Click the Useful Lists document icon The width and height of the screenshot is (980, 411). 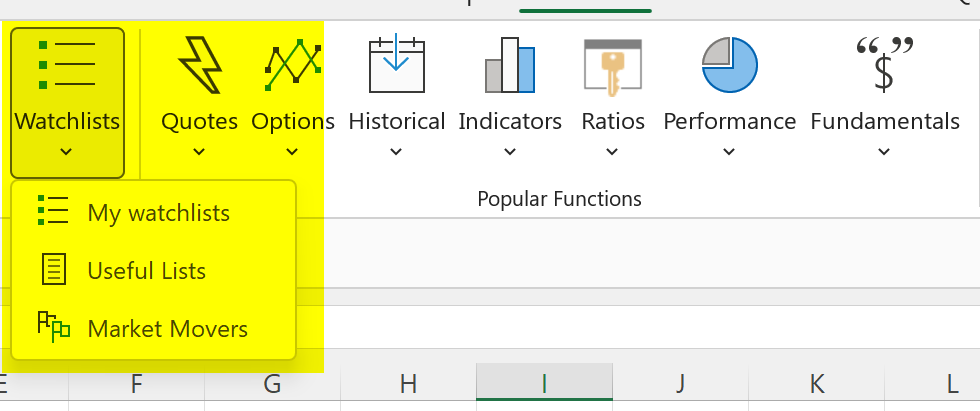coord(54,269)
